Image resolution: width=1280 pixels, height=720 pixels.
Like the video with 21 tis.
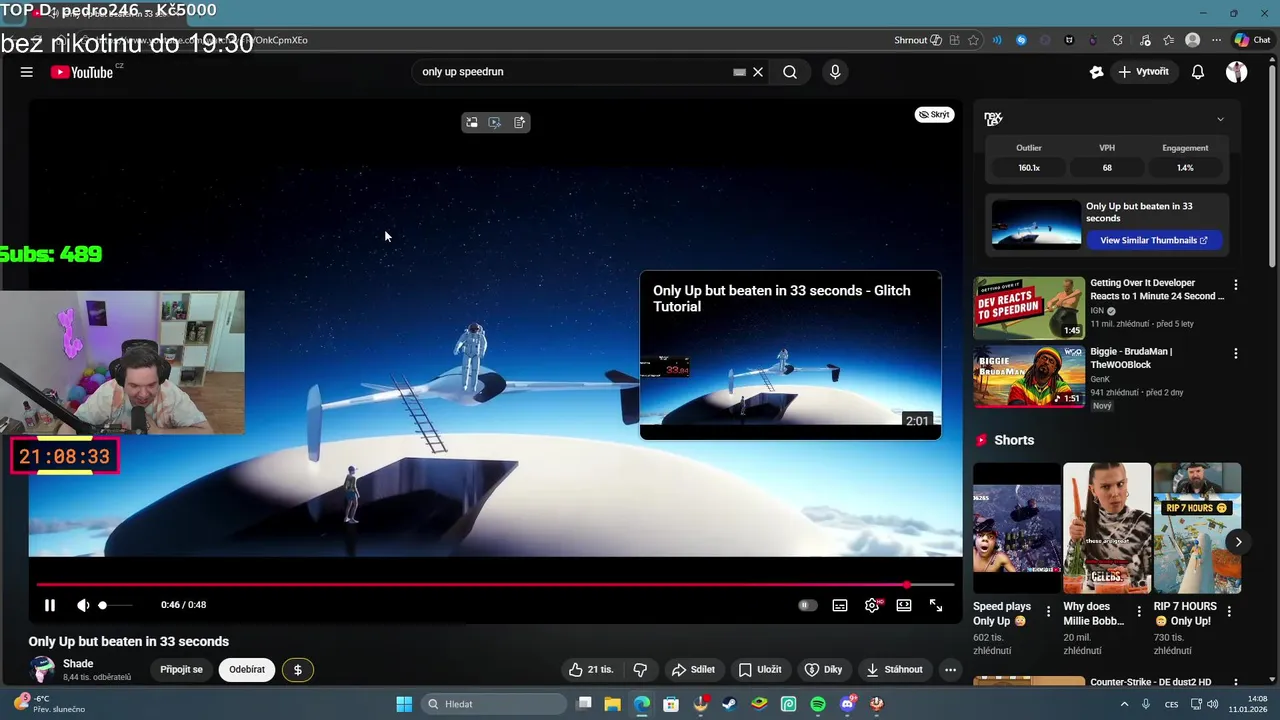[591, 669]
